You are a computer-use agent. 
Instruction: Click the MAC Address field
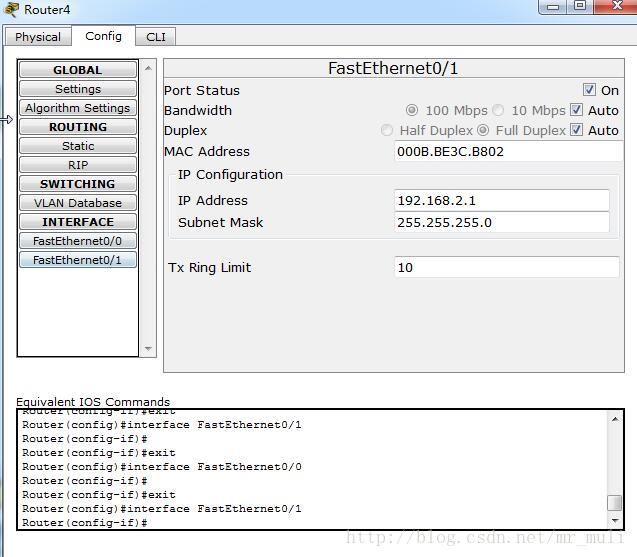point(507,152)
